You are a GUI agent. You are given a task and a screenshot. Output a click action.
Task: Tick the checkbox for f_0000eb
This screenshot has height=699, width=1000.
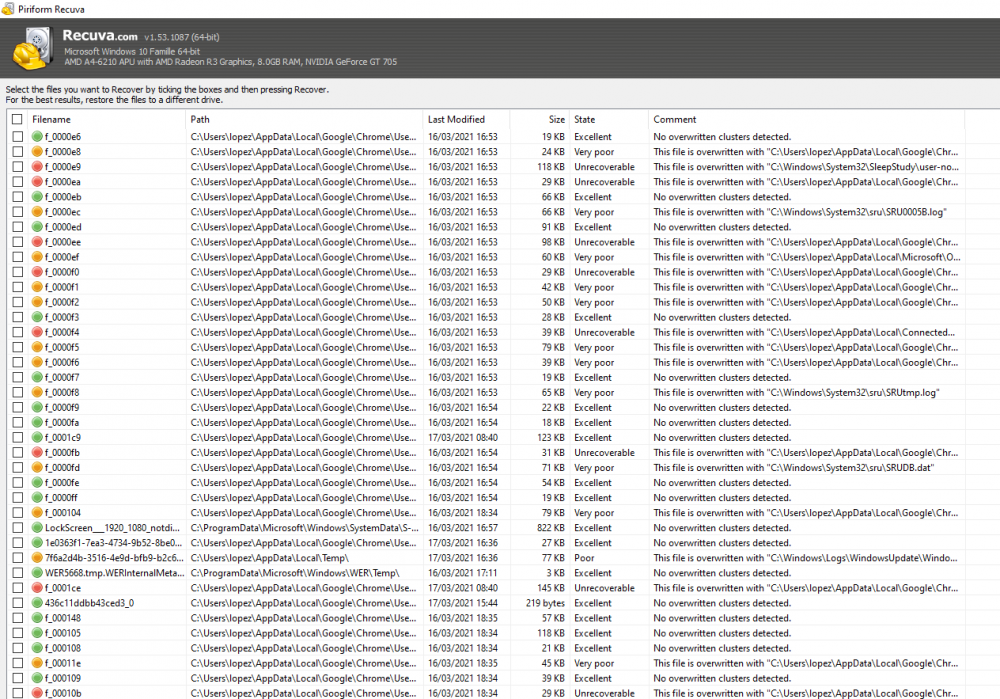click(x=17, y=197)
